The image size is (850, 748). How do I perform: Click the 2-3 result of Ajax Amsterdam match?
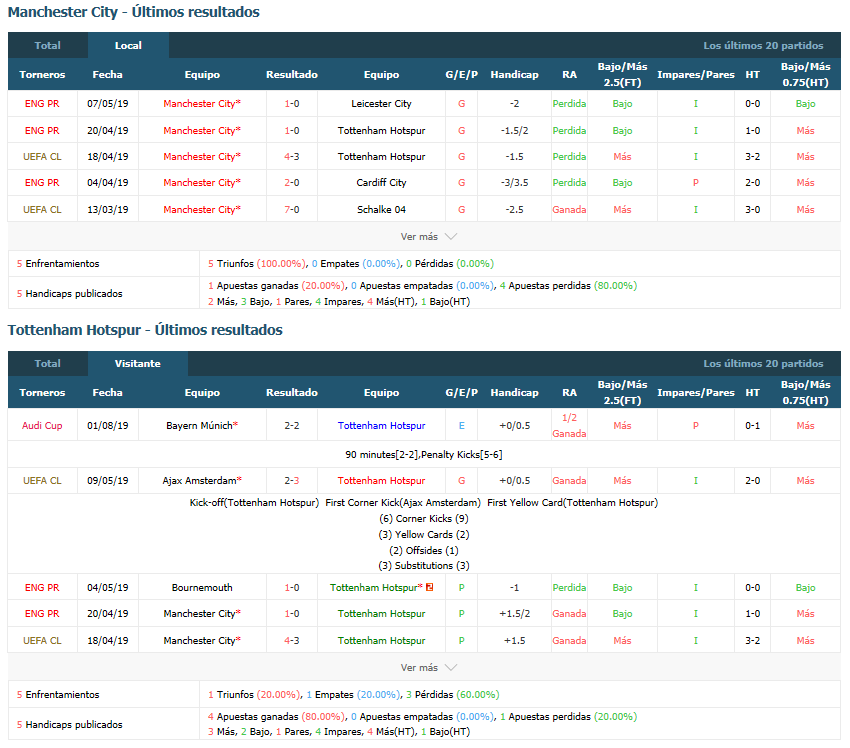(x=292, y=481)
